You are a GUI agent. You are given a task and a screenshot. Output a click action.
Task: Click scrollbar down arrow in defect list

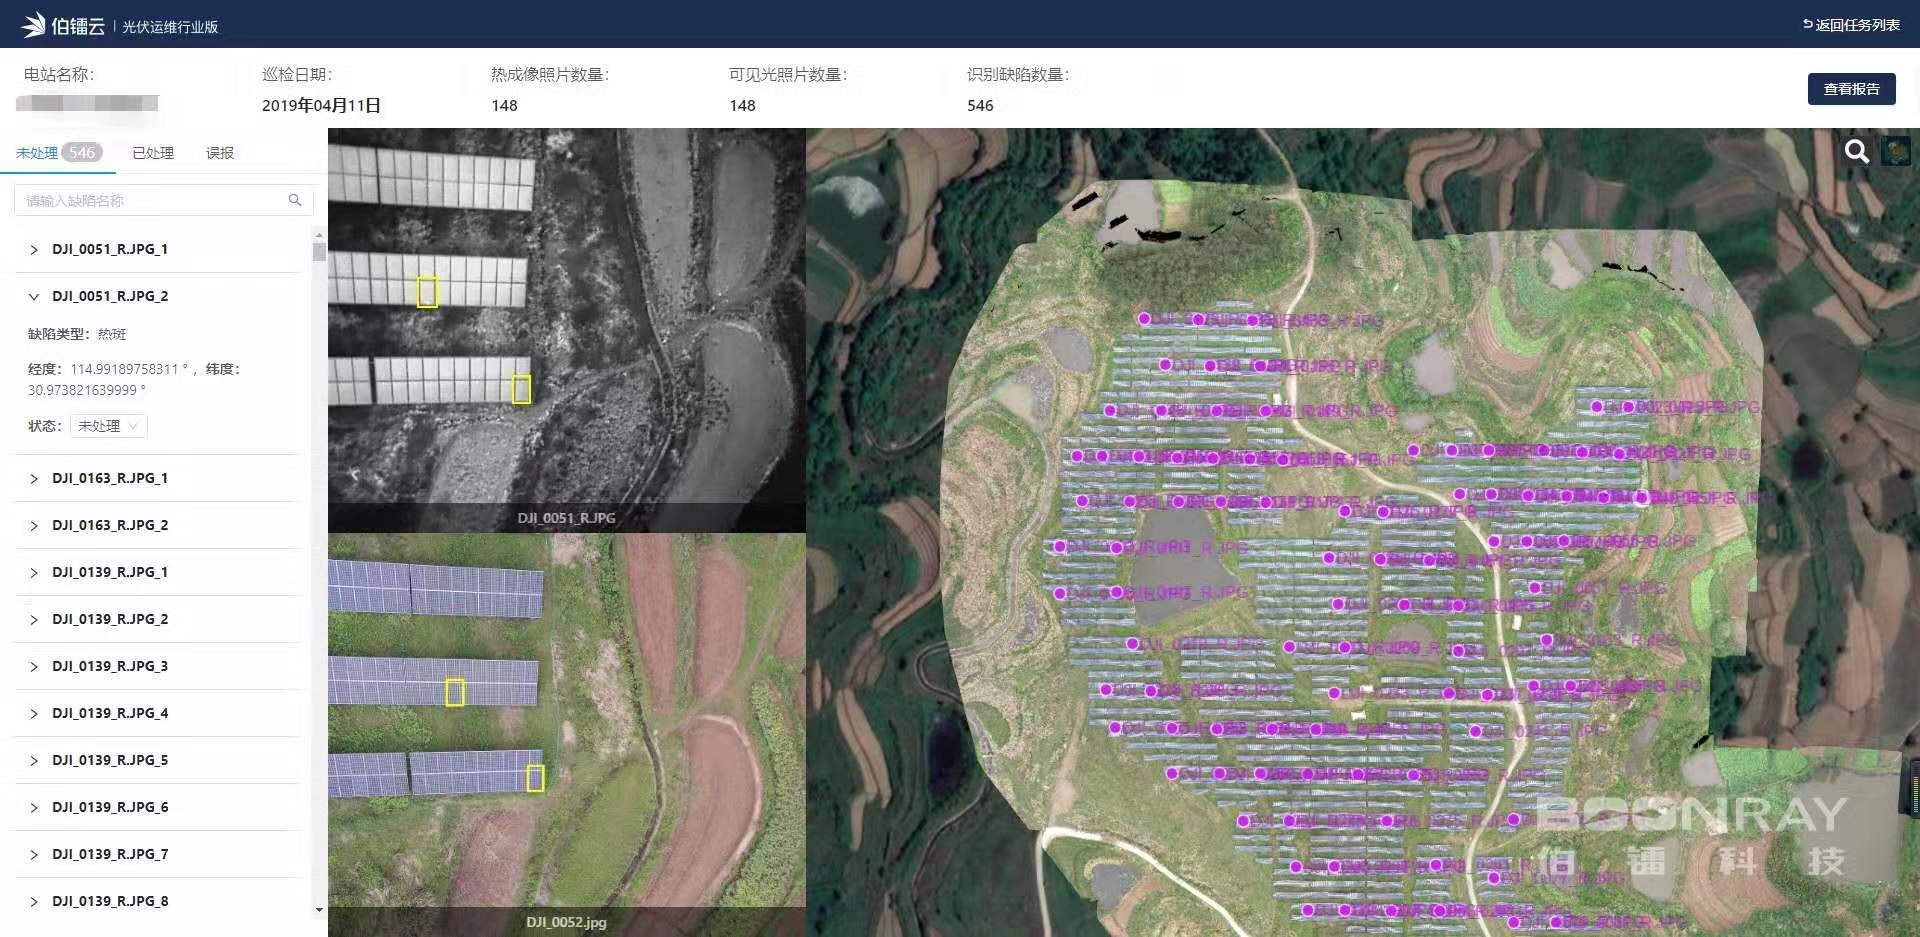(319, 909)
